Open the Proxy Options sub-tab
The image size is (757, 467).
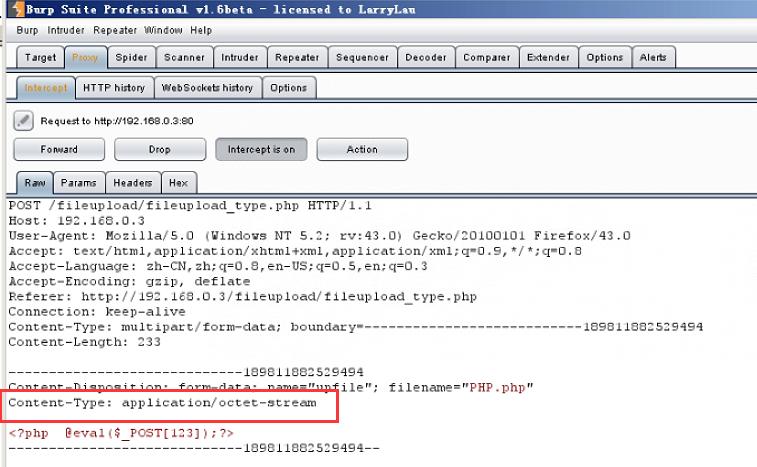[289, 88]
